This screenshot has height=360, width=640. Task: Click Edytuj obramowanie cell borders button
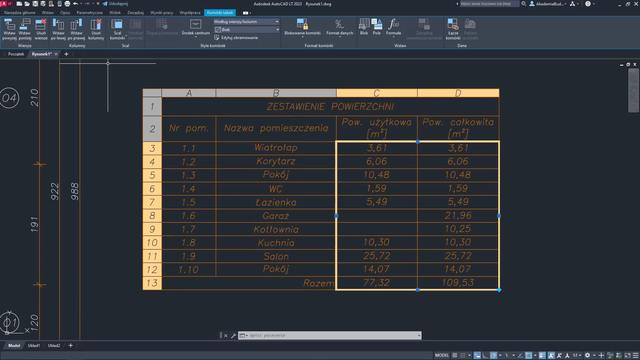(x=236, y=38)
